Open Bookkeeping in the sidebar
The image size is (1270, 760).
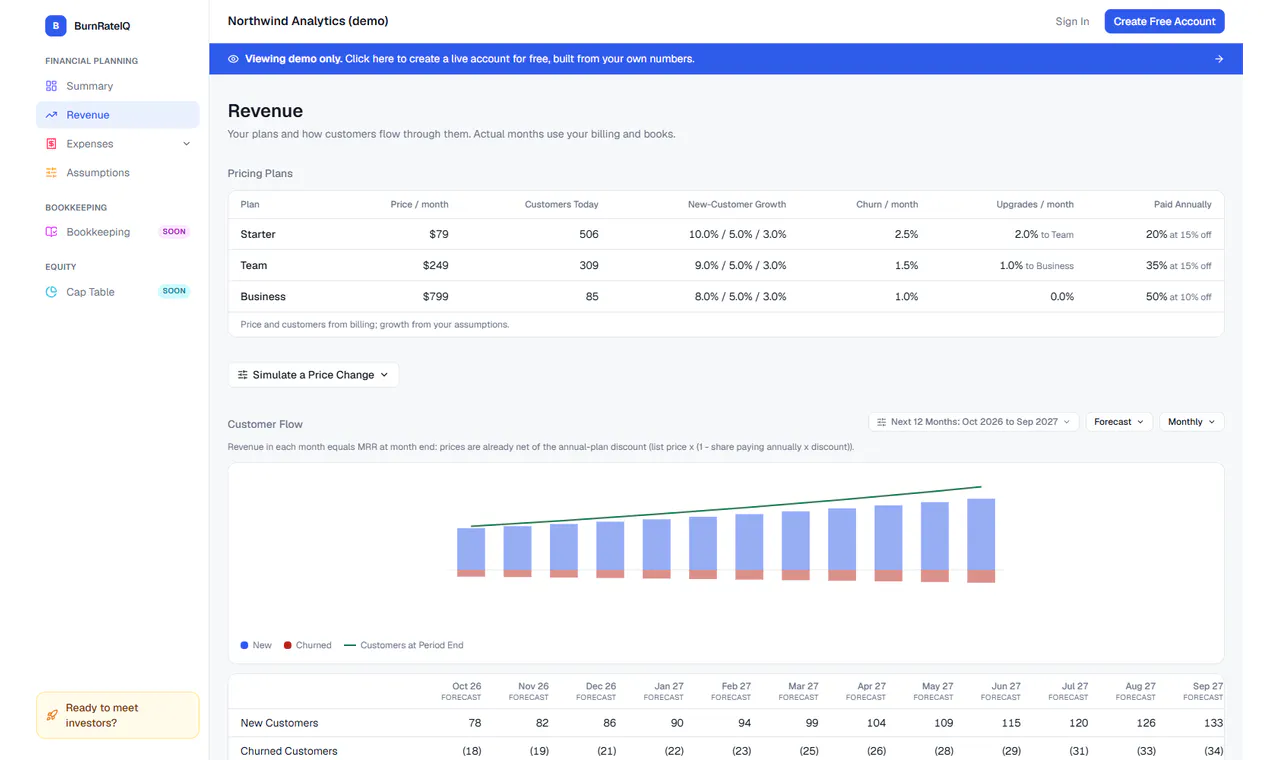point(118,232)
